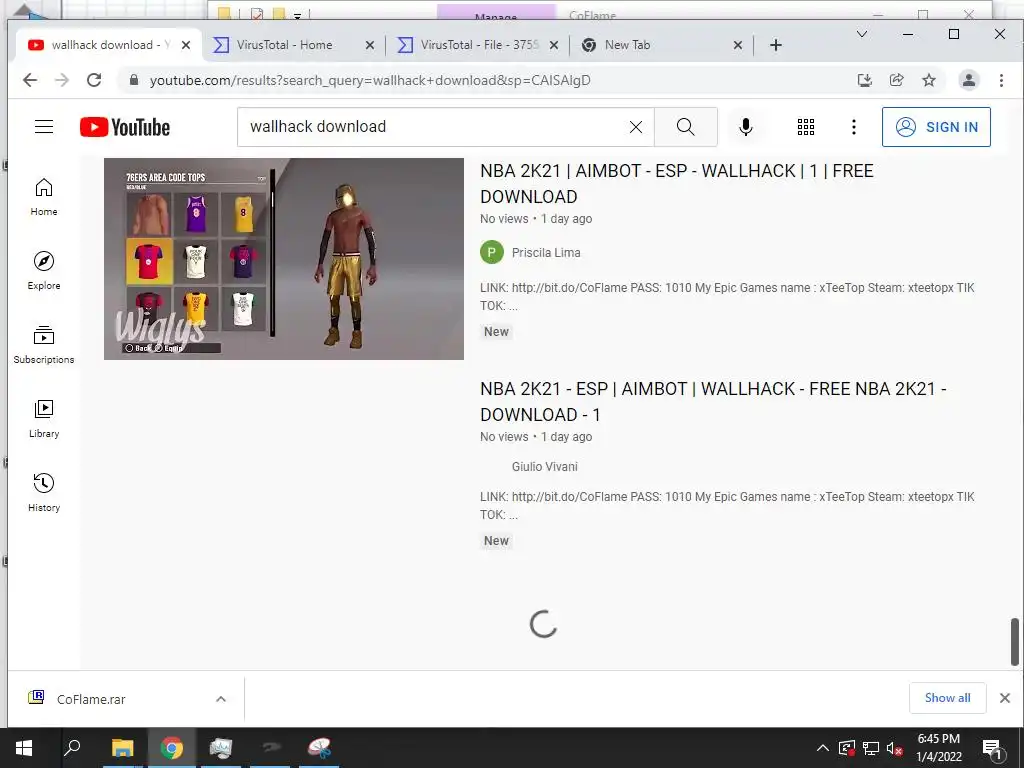Click the Priscila Lima green avatar
The image size is (1024, 768).
tap(492, 252)
